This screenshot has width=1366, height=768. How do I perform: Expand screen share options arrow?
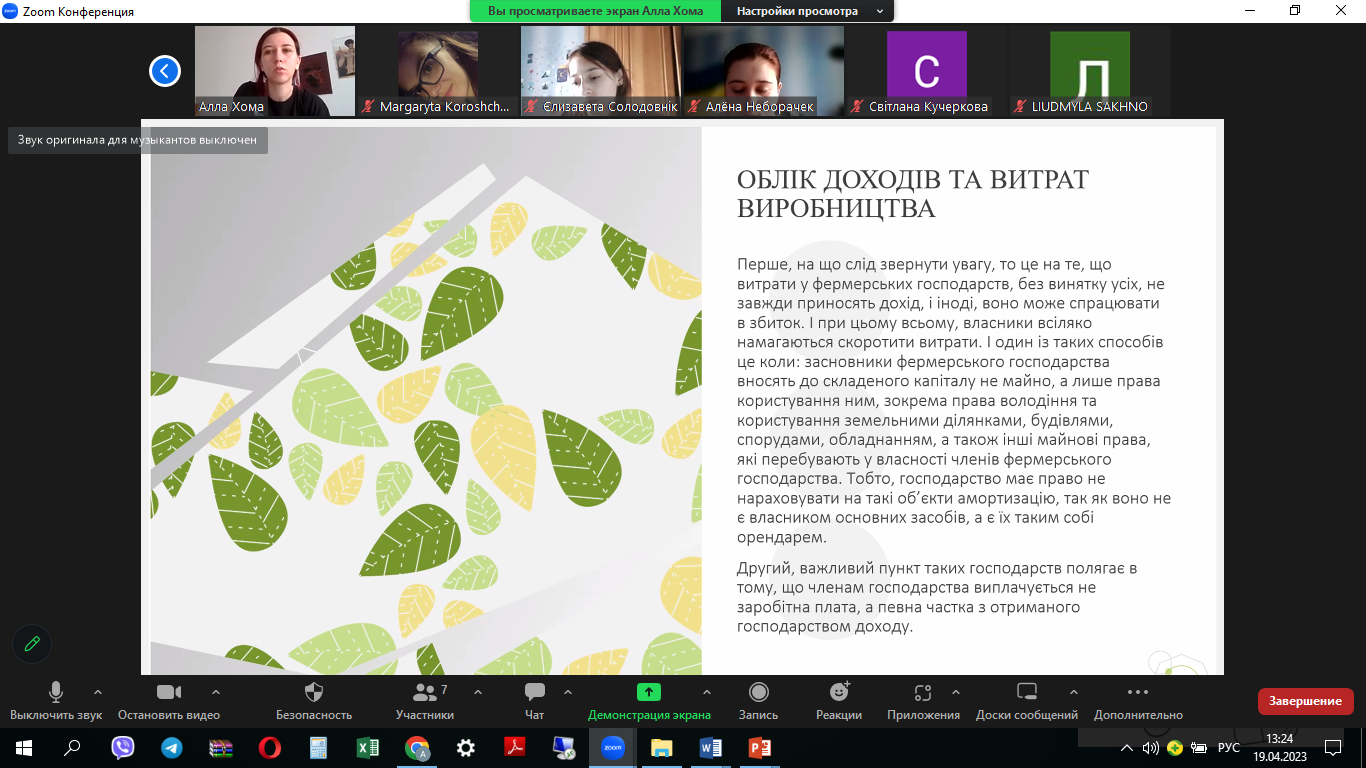coord(707,692)
